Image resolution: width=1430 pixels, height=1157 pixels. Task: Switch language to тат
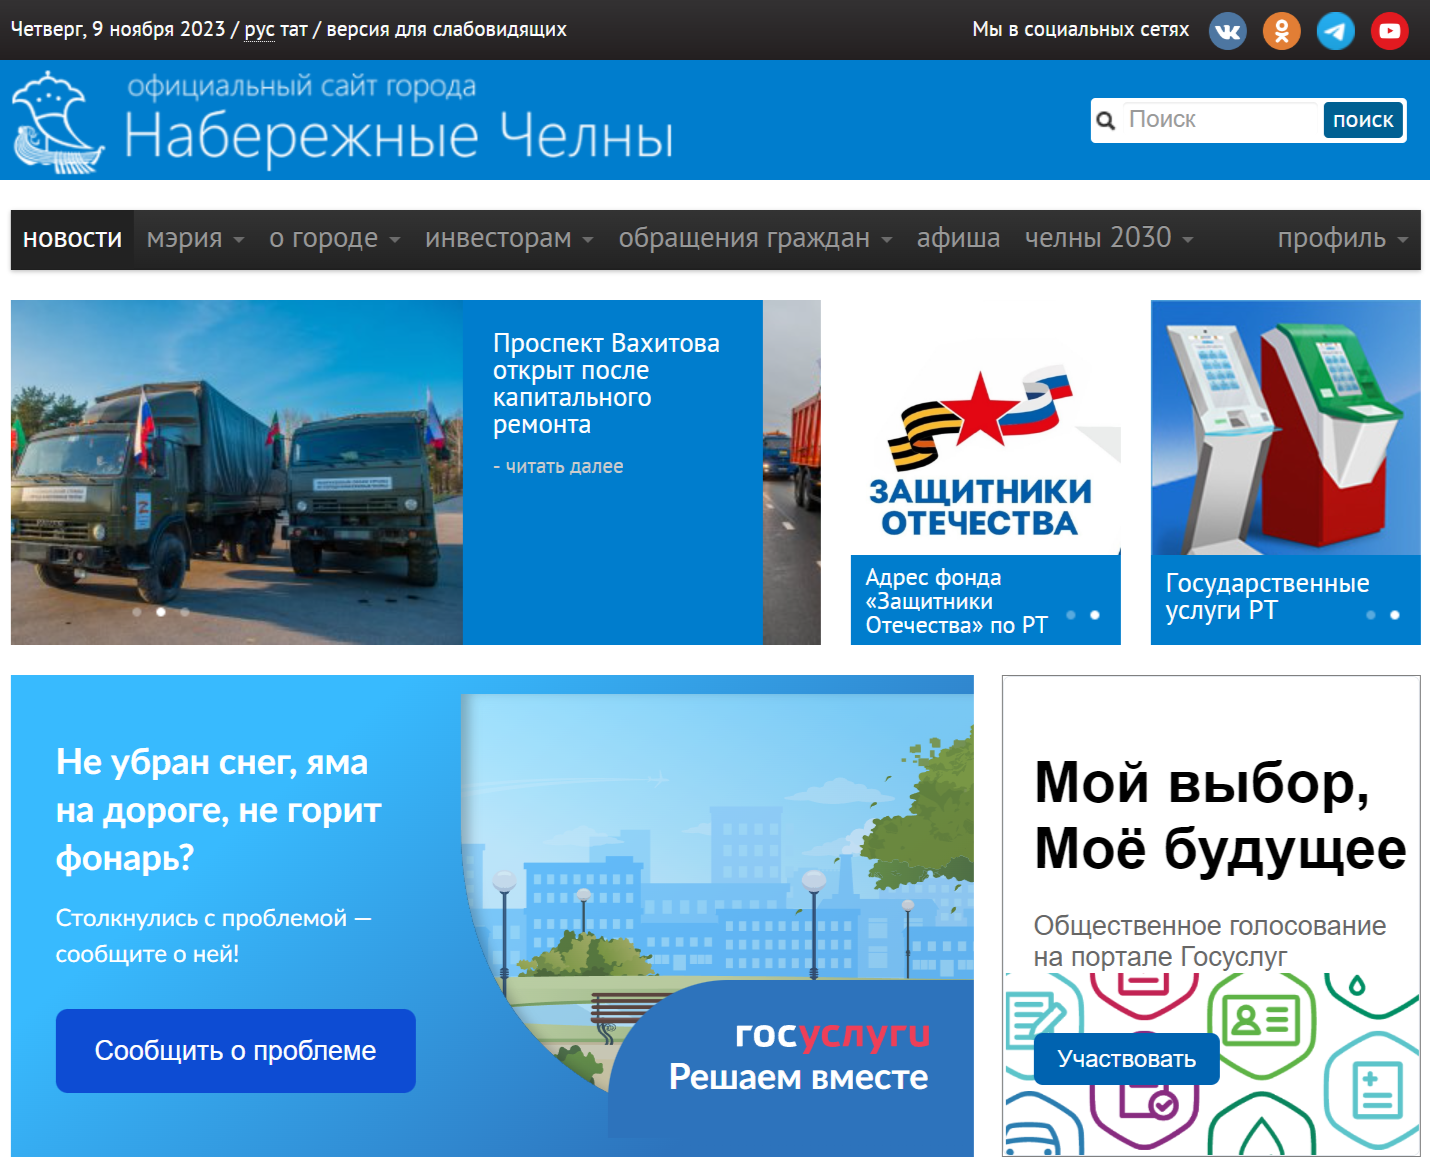294,29
